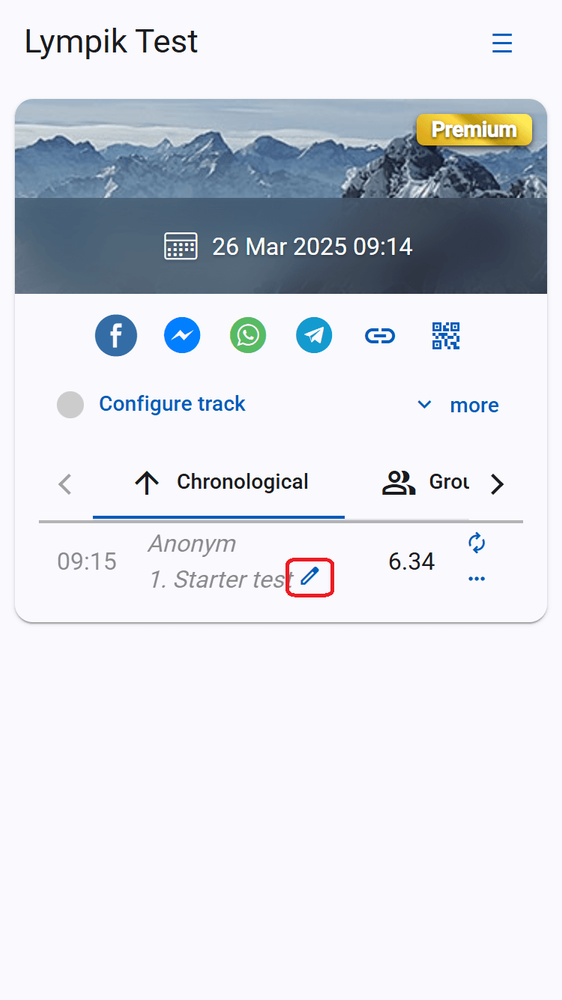Viewport: 562px width, 1000px height.
Task: Share via WhatsApp icon
Action: pyautogui.click(x=248, y=335)
